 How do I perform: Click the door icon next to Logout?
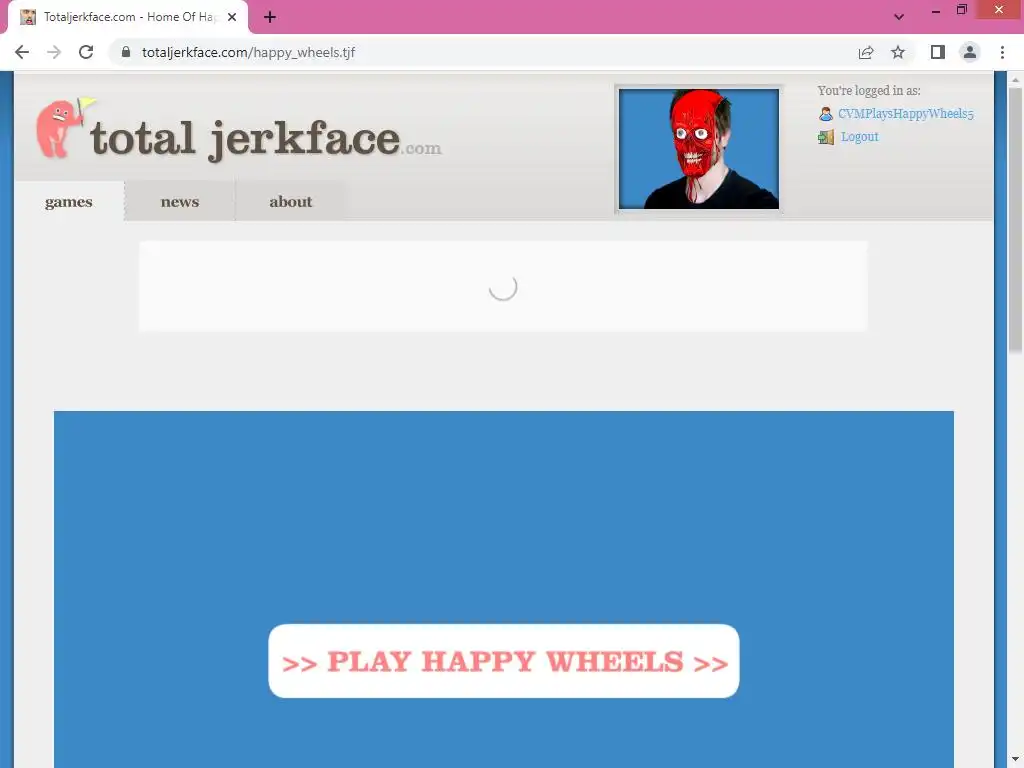[x=826, y=136]
